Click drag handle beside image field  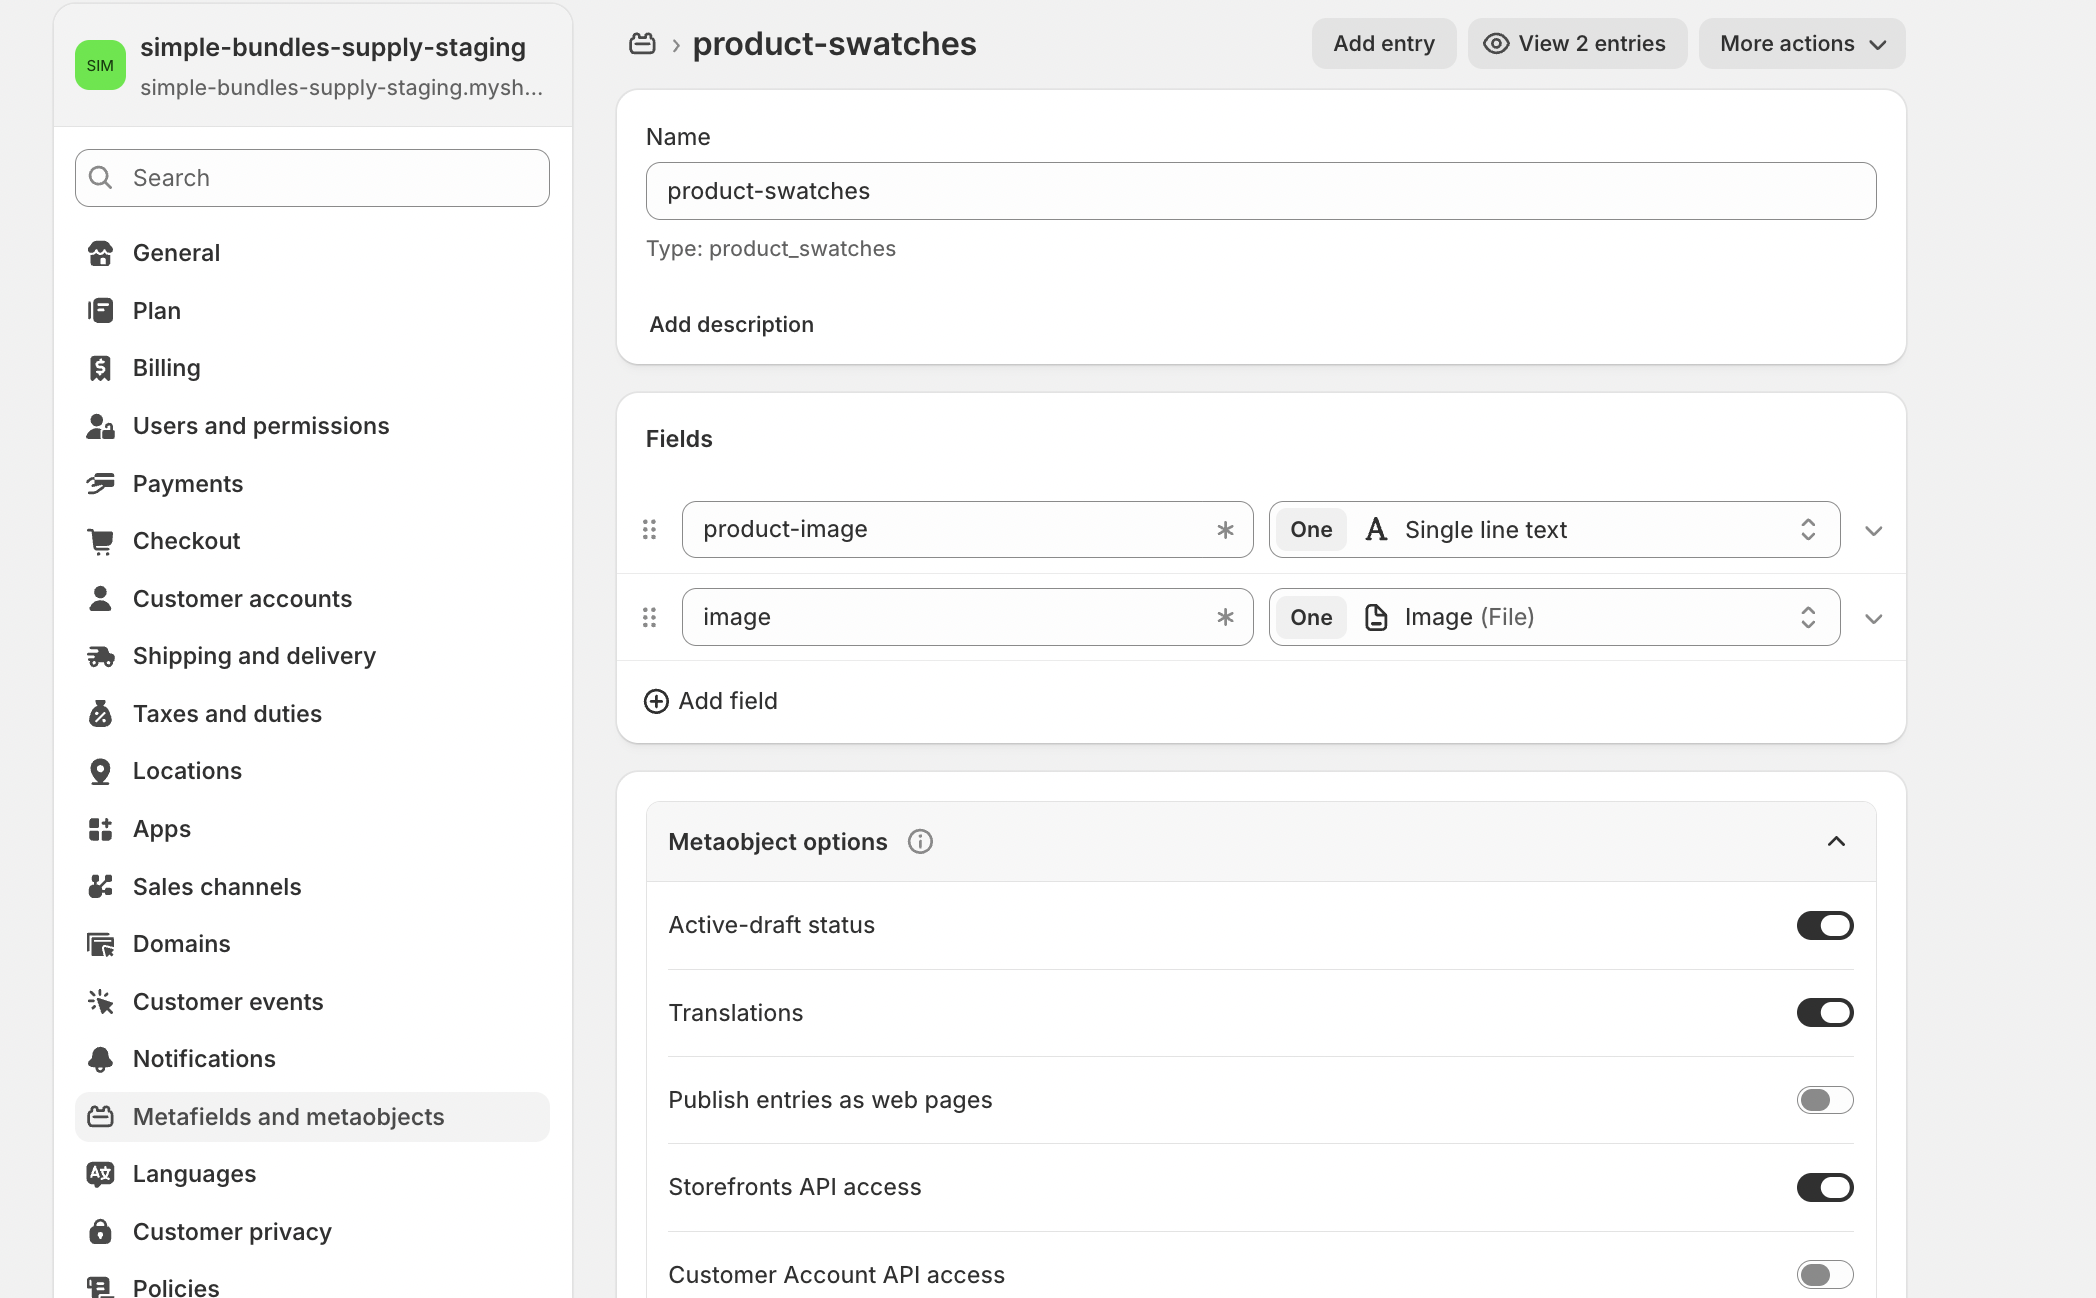click(x=649, y=618)
